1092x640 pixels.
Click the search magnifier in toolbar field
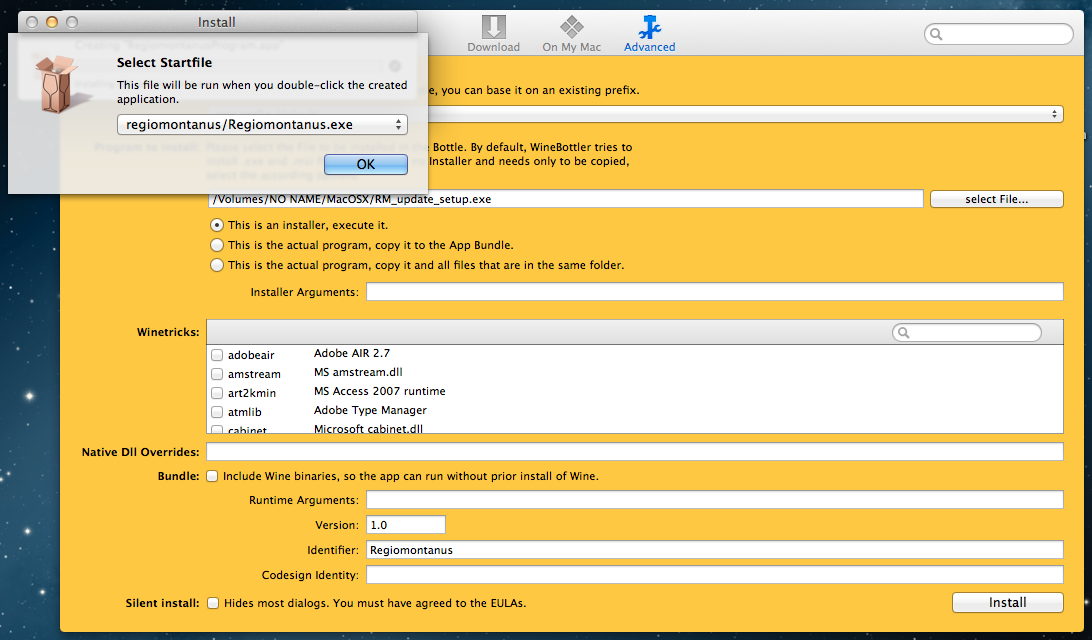[937, 34]
